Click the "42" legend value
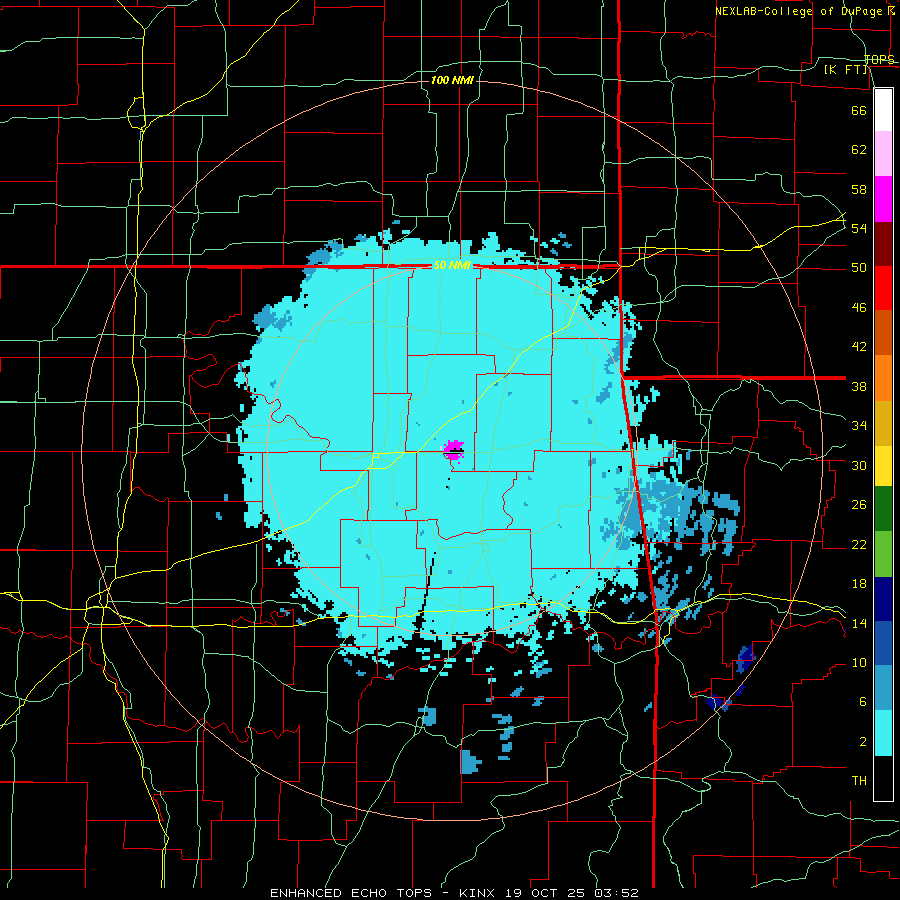900x900 pixels. (859, 347)
